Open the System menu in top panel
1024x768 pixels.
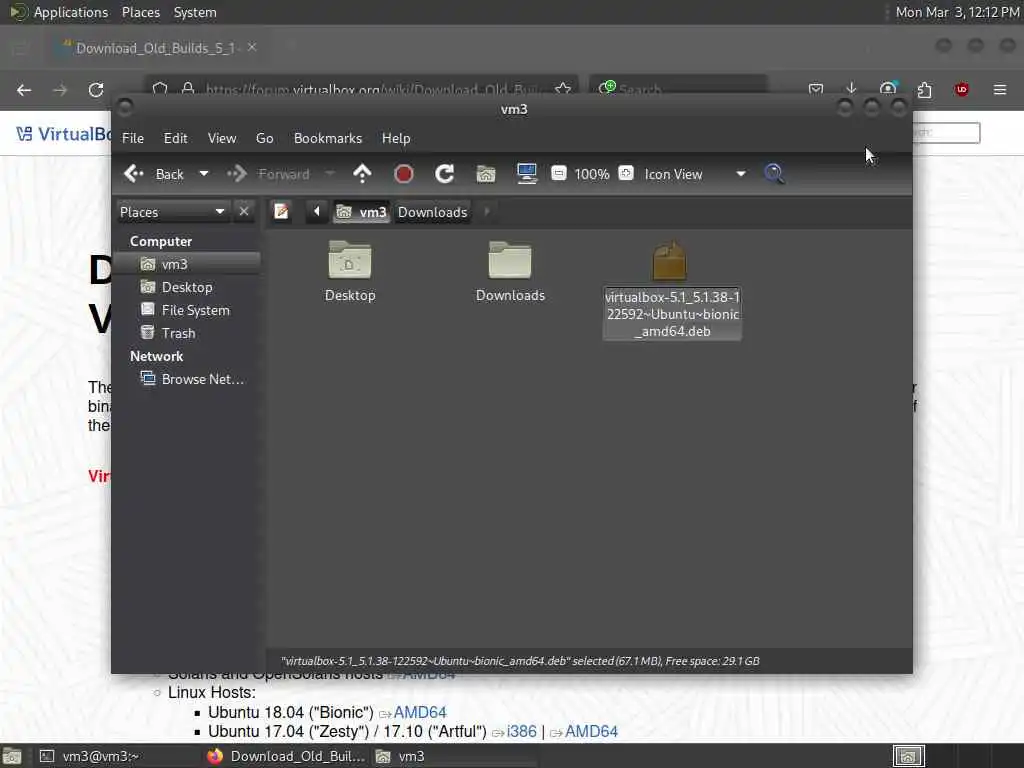click(195, 12)
